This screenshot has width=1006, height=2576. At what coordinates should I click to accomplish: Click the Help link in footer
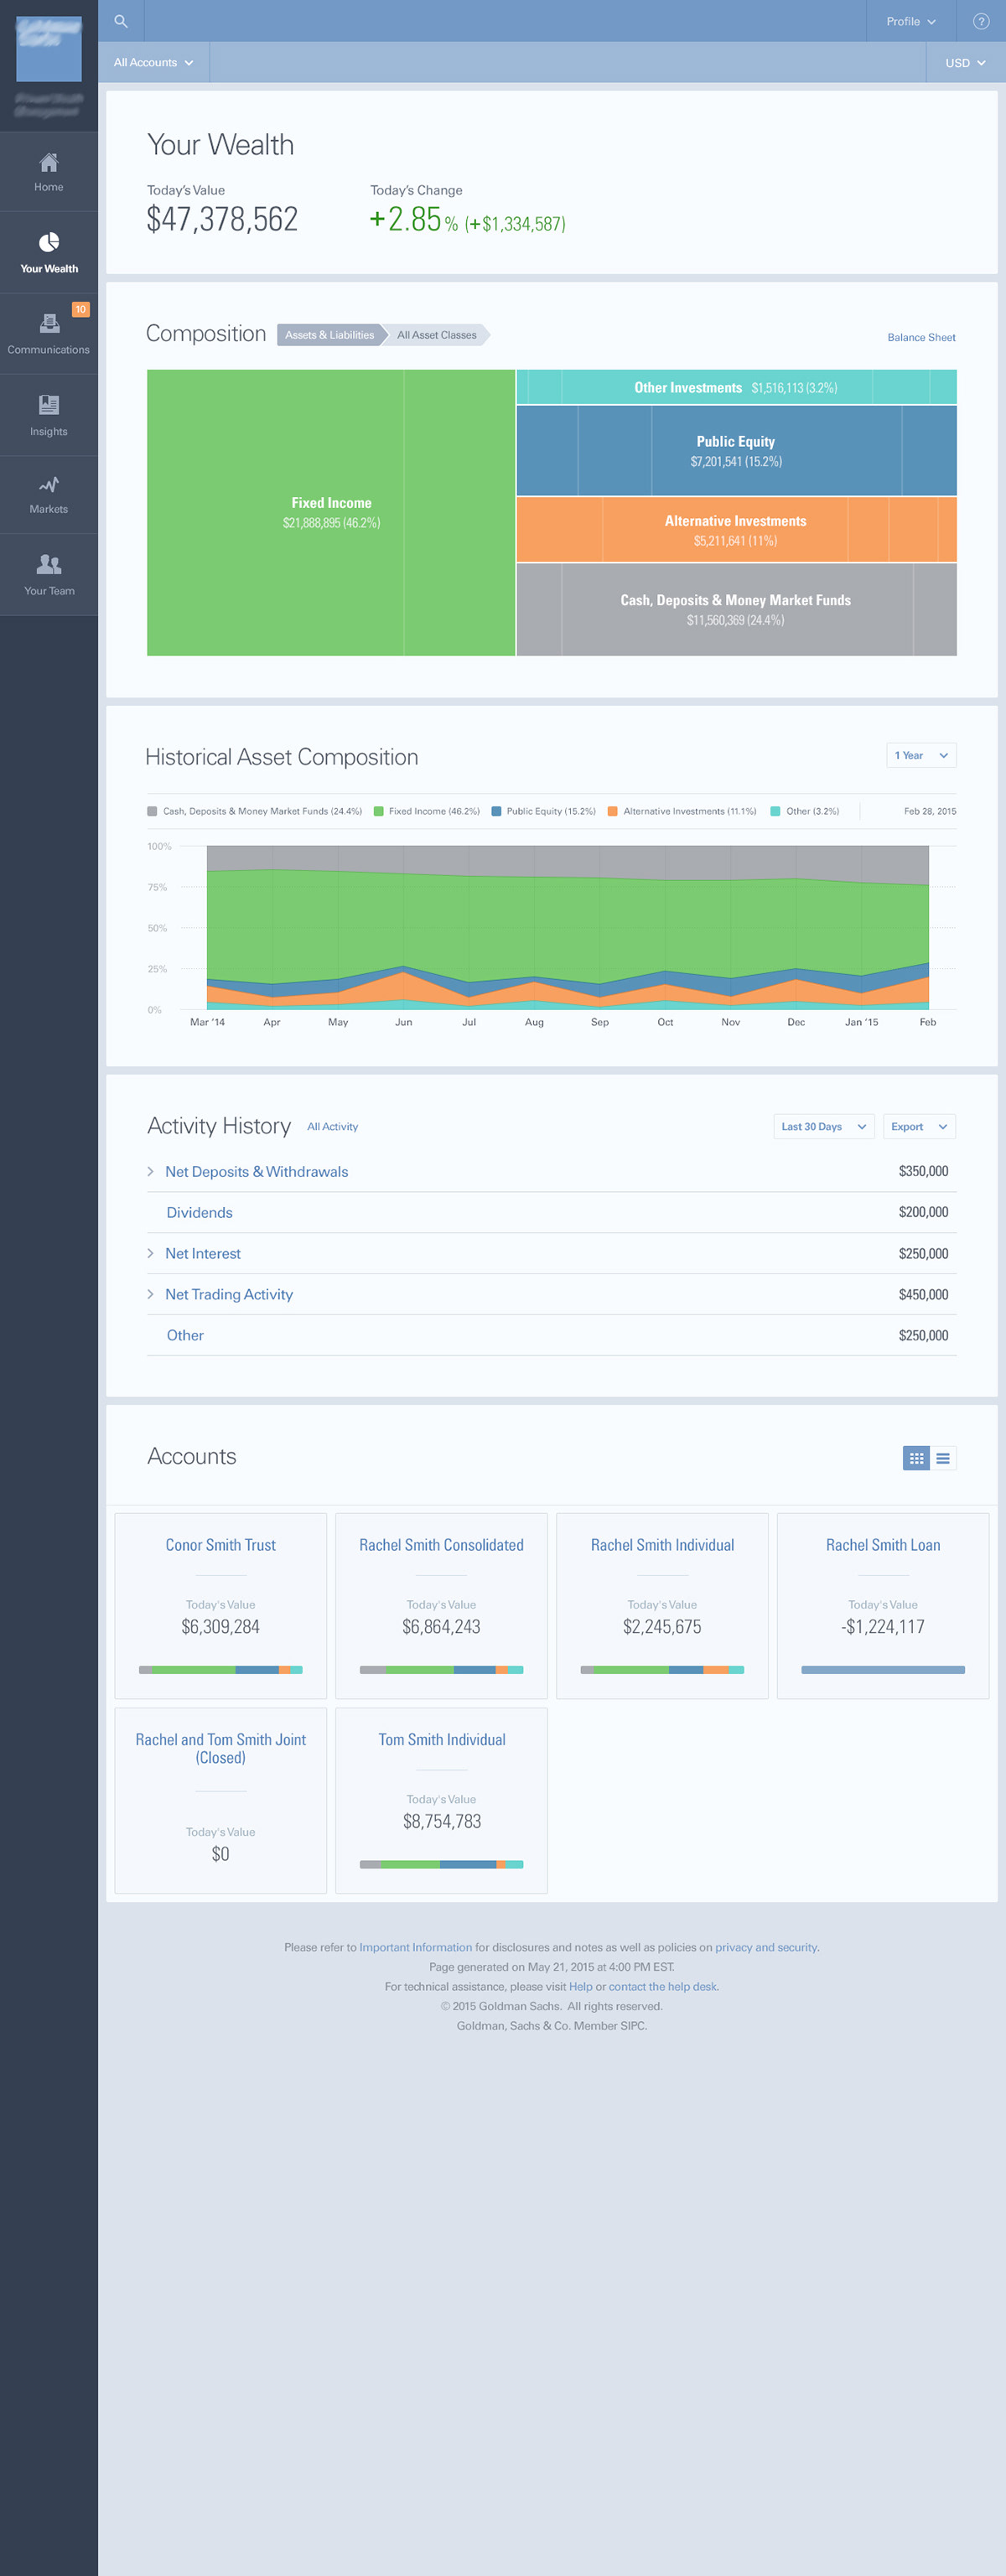[580, 1986]
